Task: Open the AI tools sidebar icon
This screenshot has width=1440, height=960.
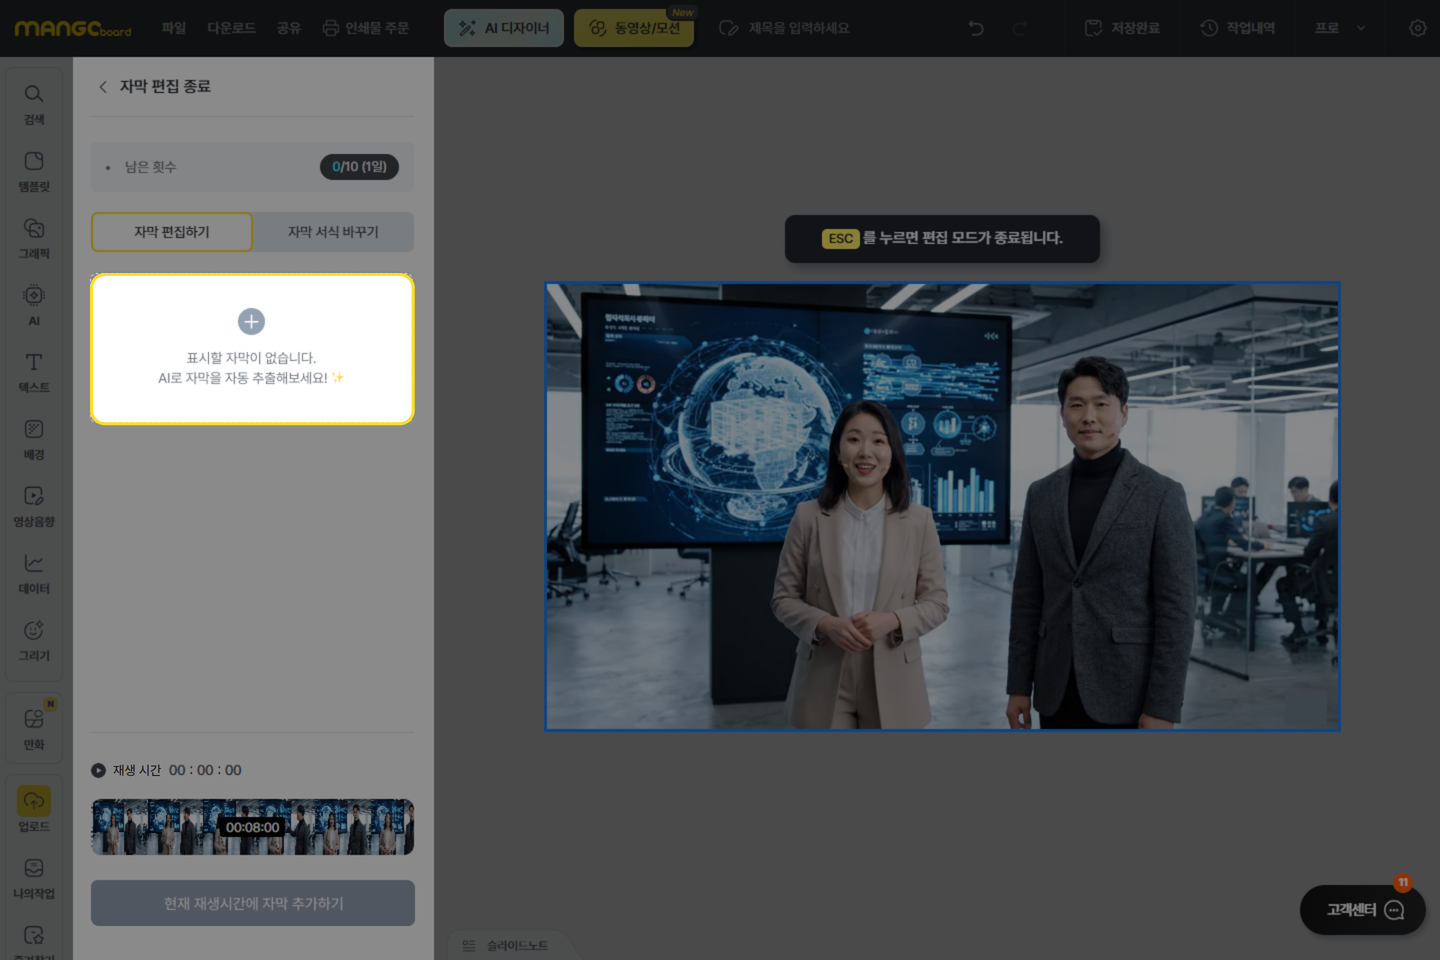Action: (x=34, y=304)
